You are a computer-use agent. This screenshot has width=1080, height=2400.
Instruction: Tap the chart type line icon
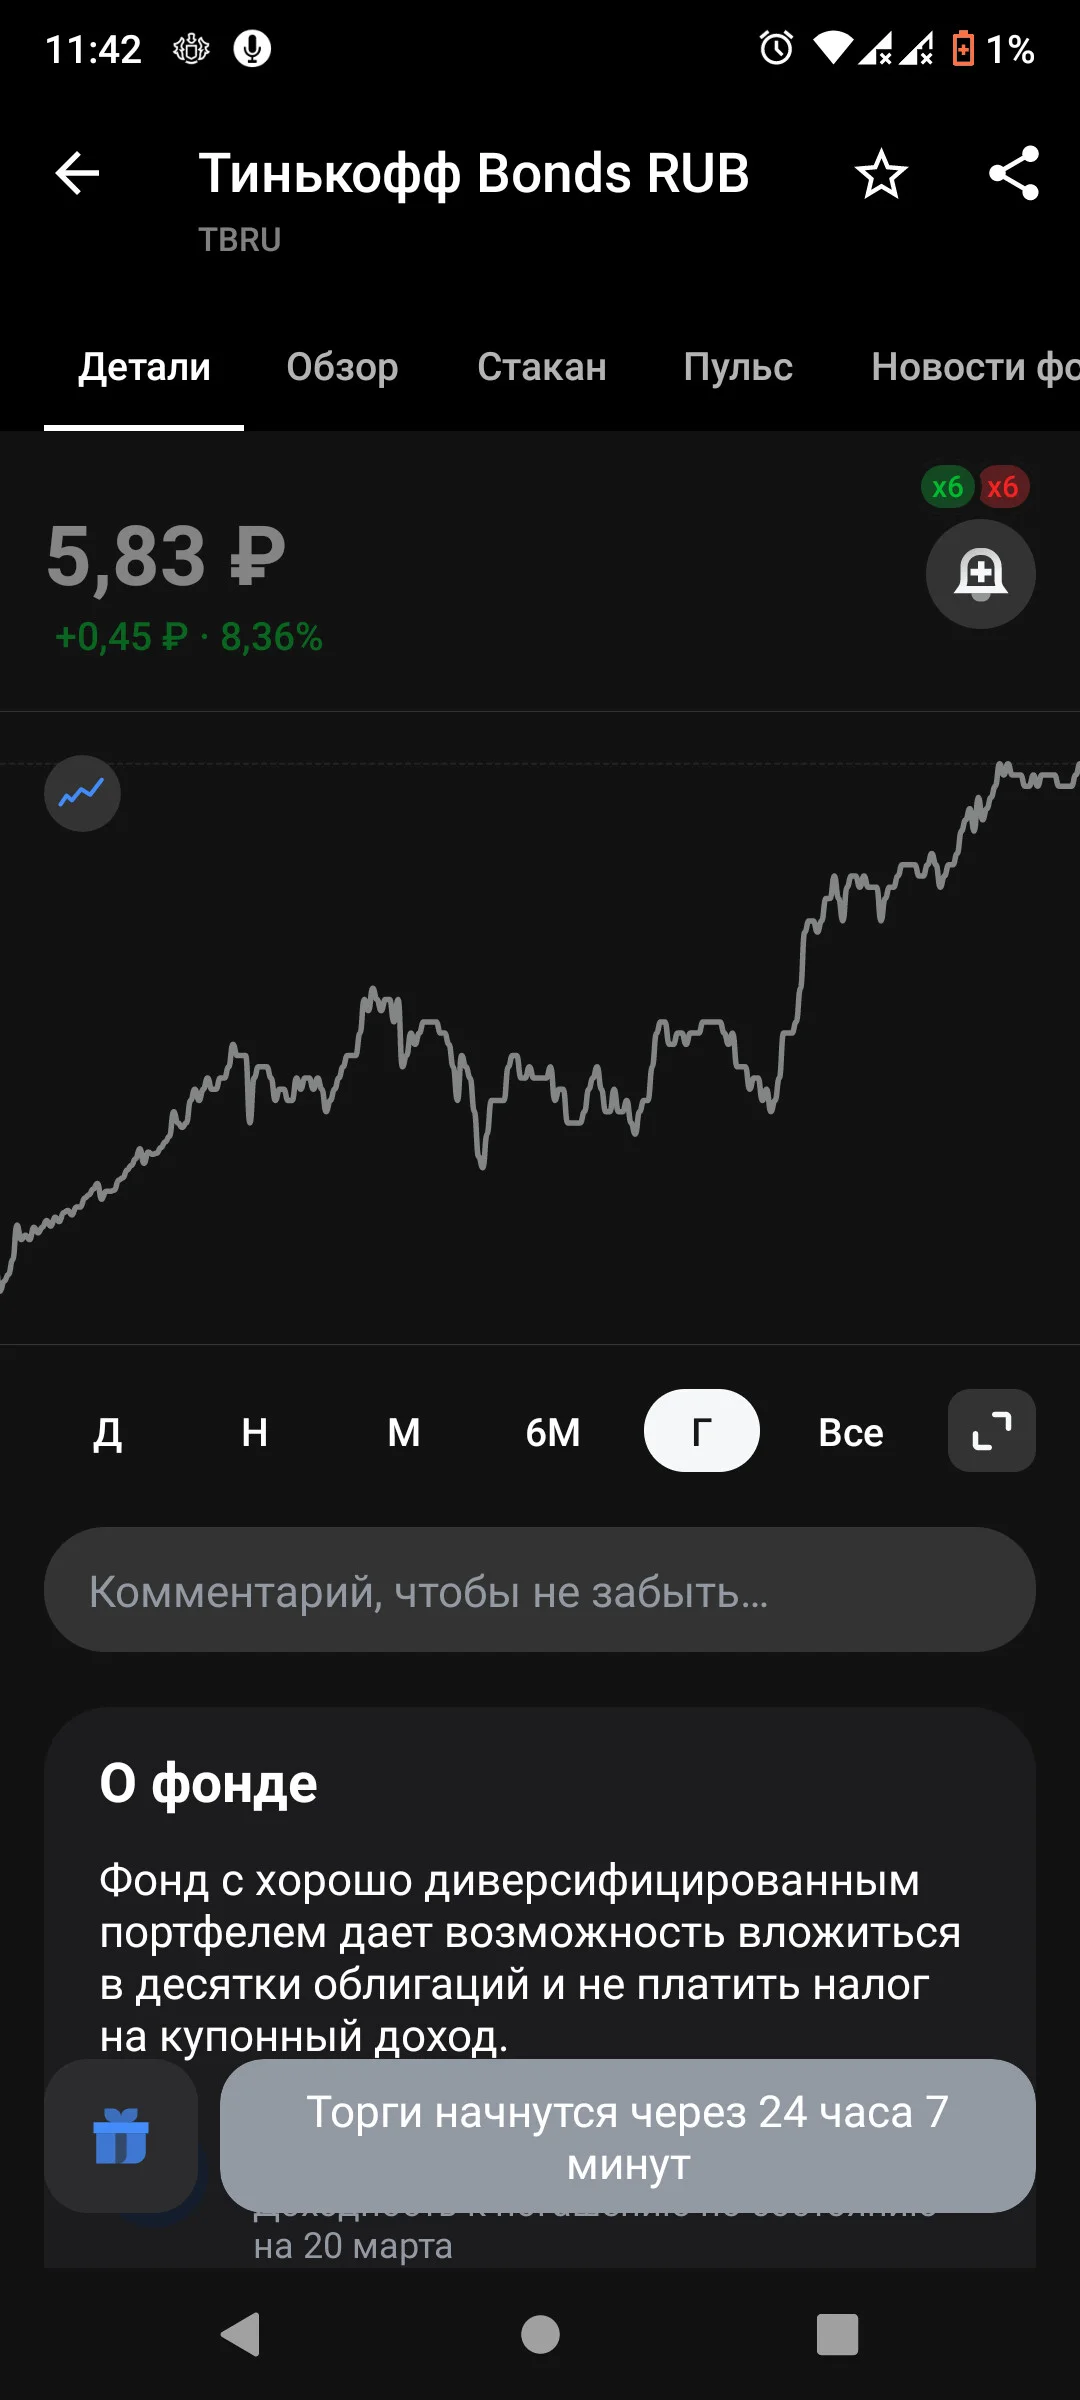[x=82, y=793]
